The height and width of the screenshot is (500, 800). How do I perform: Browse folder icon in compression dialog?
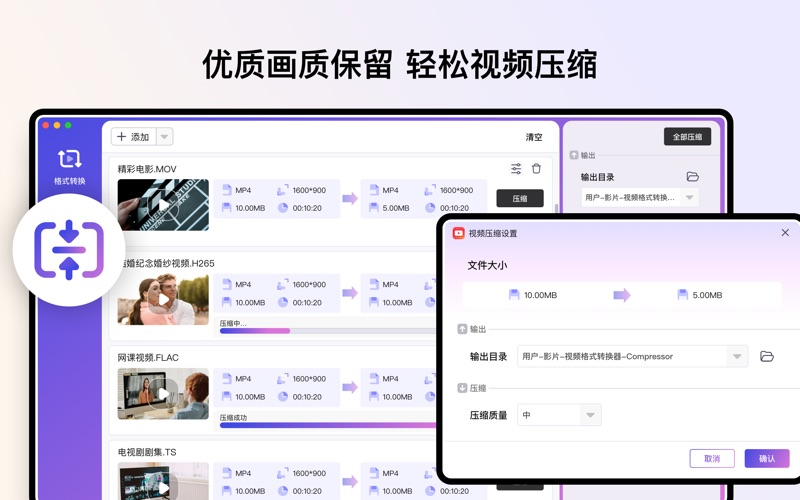pos(767,356)
